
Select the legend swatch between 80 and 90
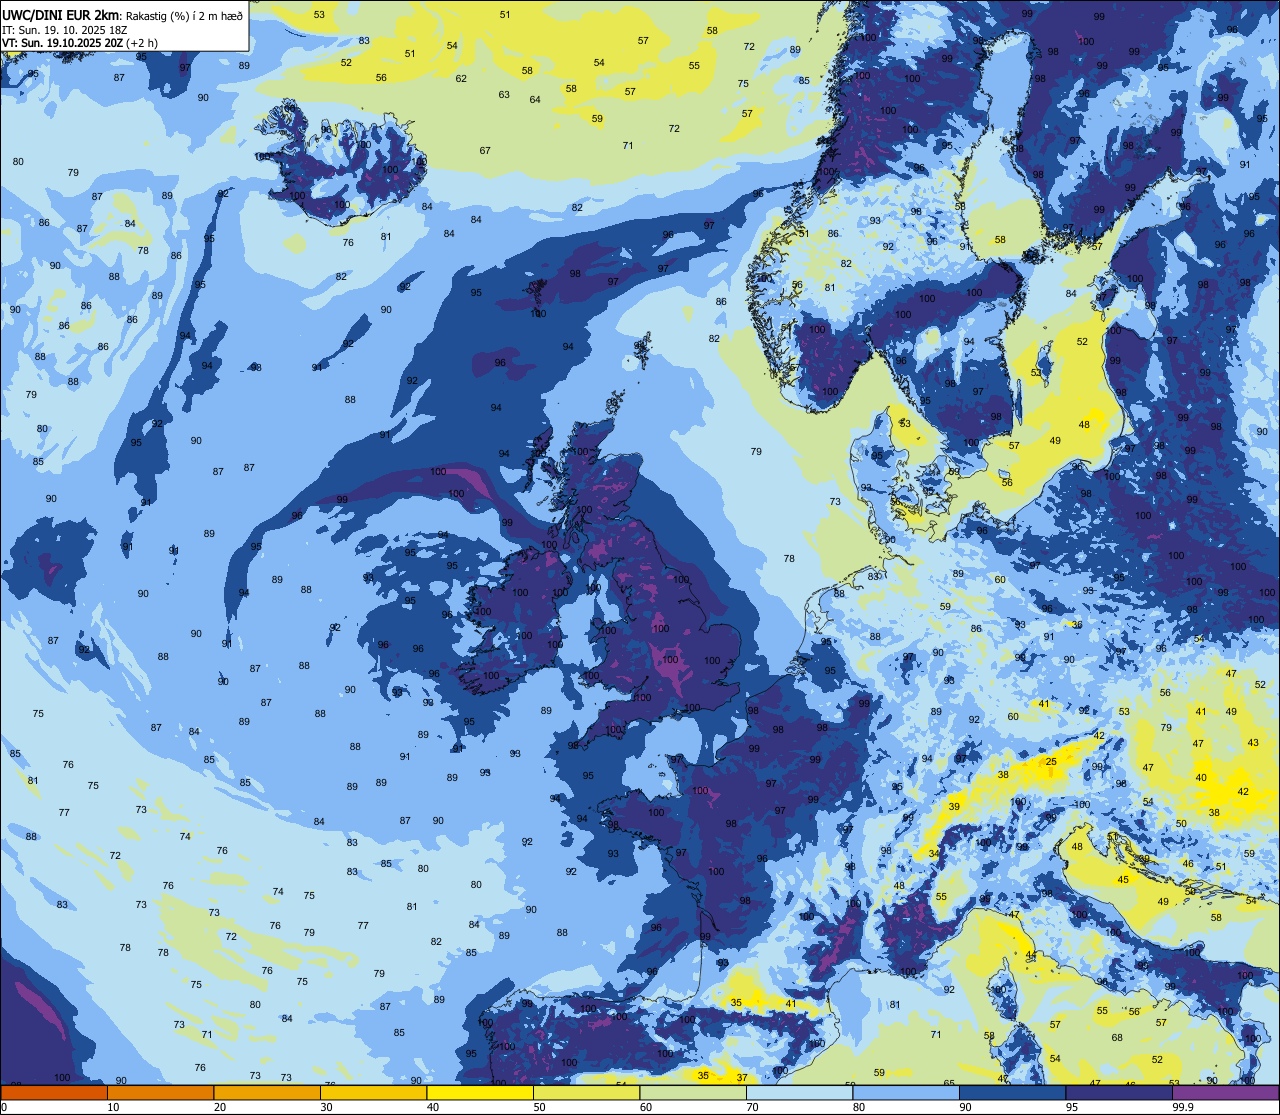point(906,1092)
